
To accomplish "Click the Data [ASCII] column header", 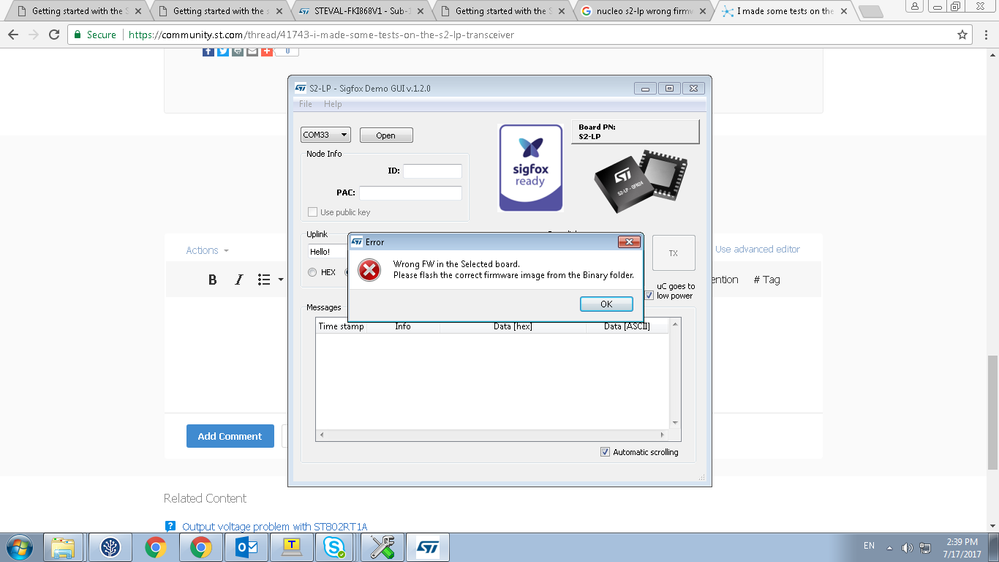I will pos(628,326).
